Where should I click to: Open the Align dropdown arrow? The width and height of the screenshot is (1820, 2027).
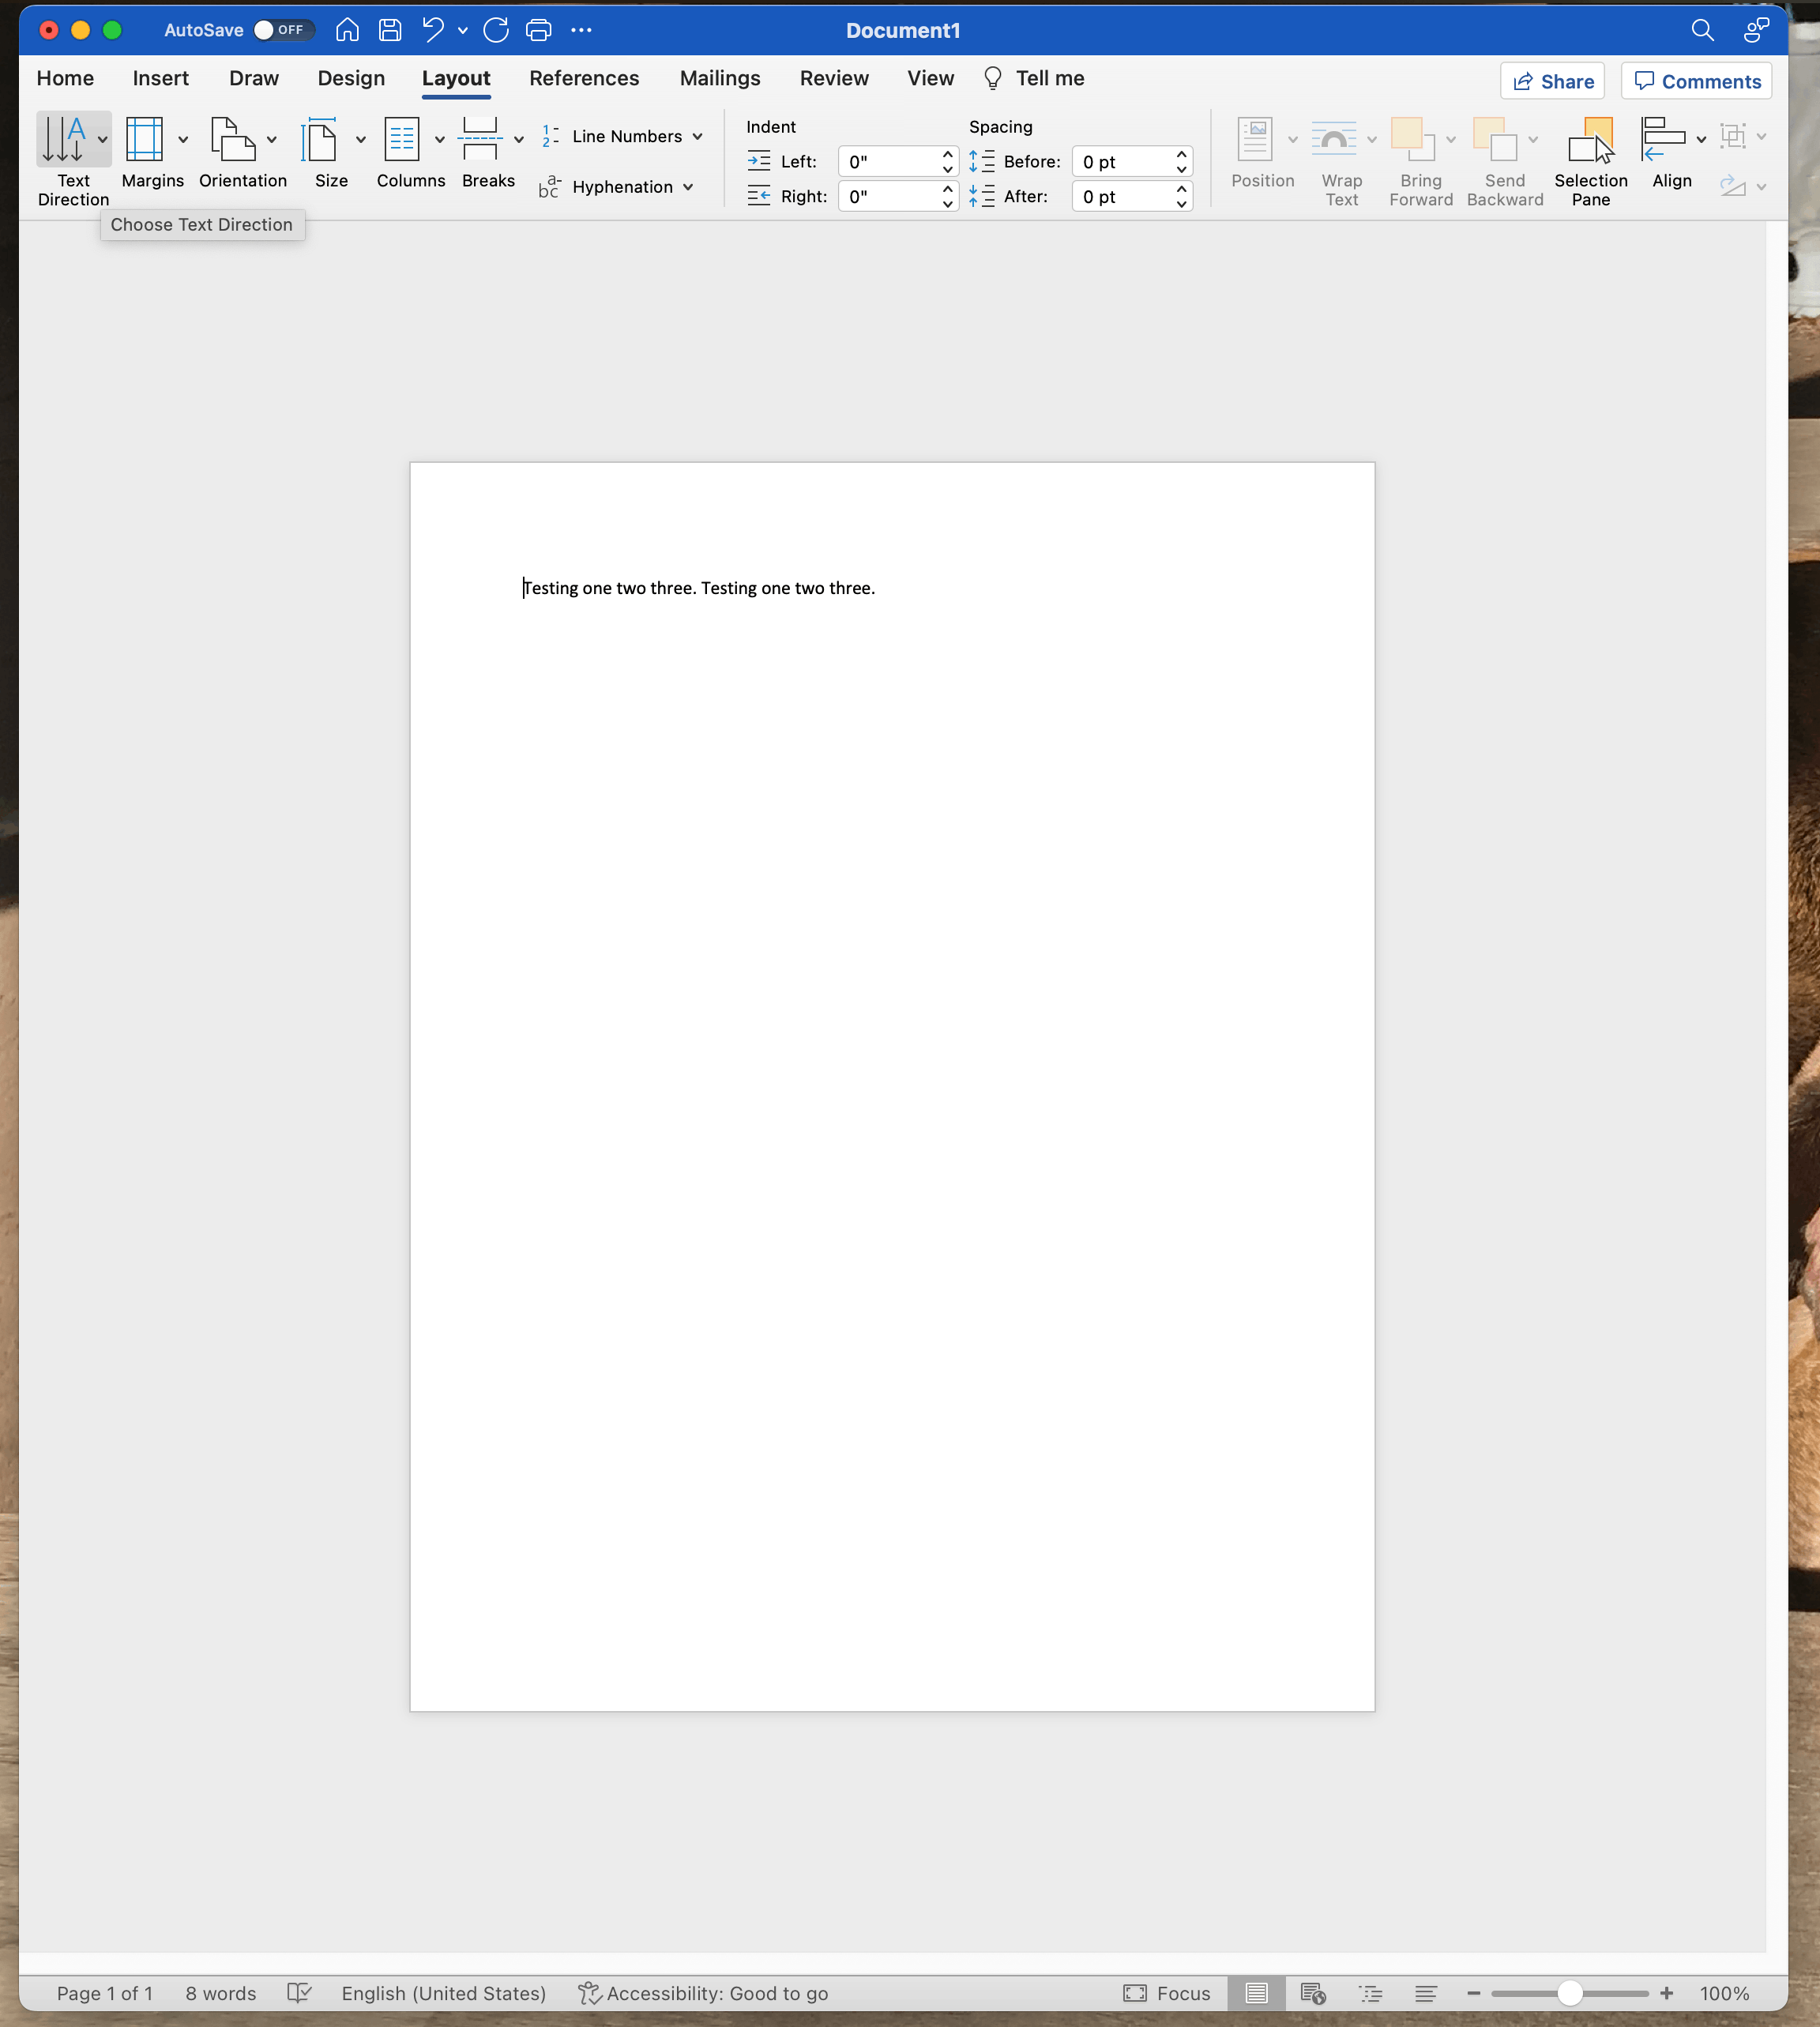(1701, 139)
